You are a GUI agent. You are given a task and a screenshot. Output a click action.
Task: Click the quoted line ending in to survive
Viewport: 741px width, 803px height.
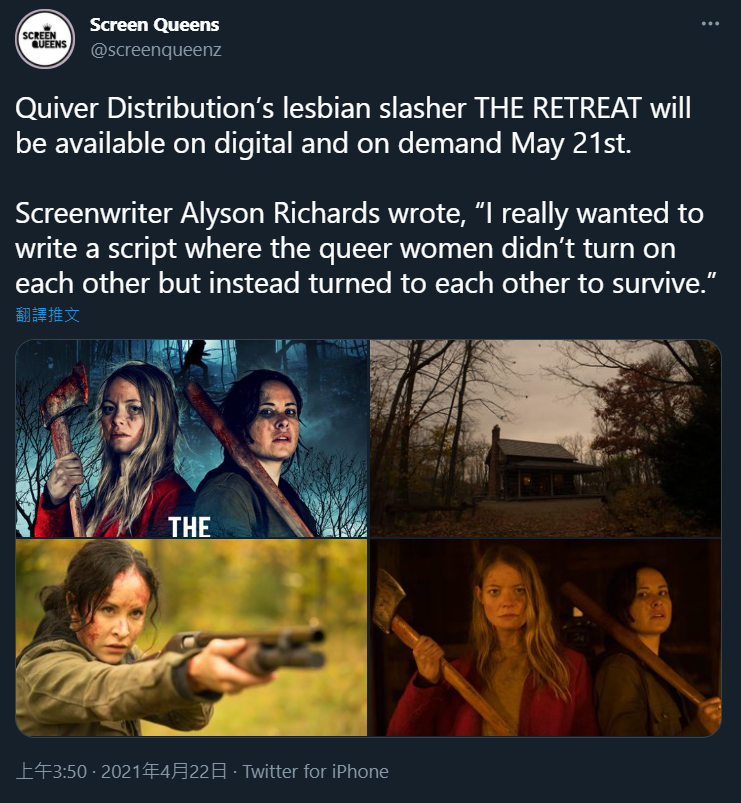[x=366, y=283]
